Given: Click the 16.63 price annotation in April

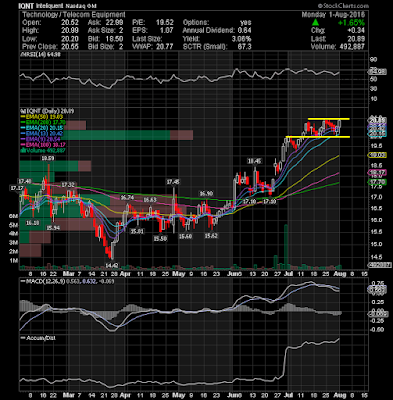Looking at the screenshot, I should [150, 200].
